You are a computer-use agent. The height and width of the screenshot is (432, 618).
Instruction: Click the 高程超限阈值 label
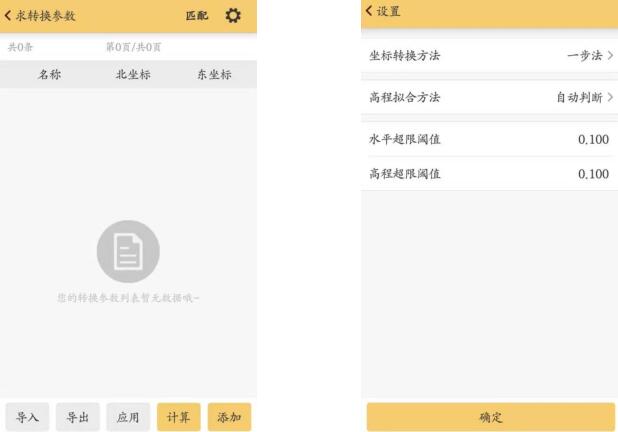pyautogui.click(x=404, y=174)
